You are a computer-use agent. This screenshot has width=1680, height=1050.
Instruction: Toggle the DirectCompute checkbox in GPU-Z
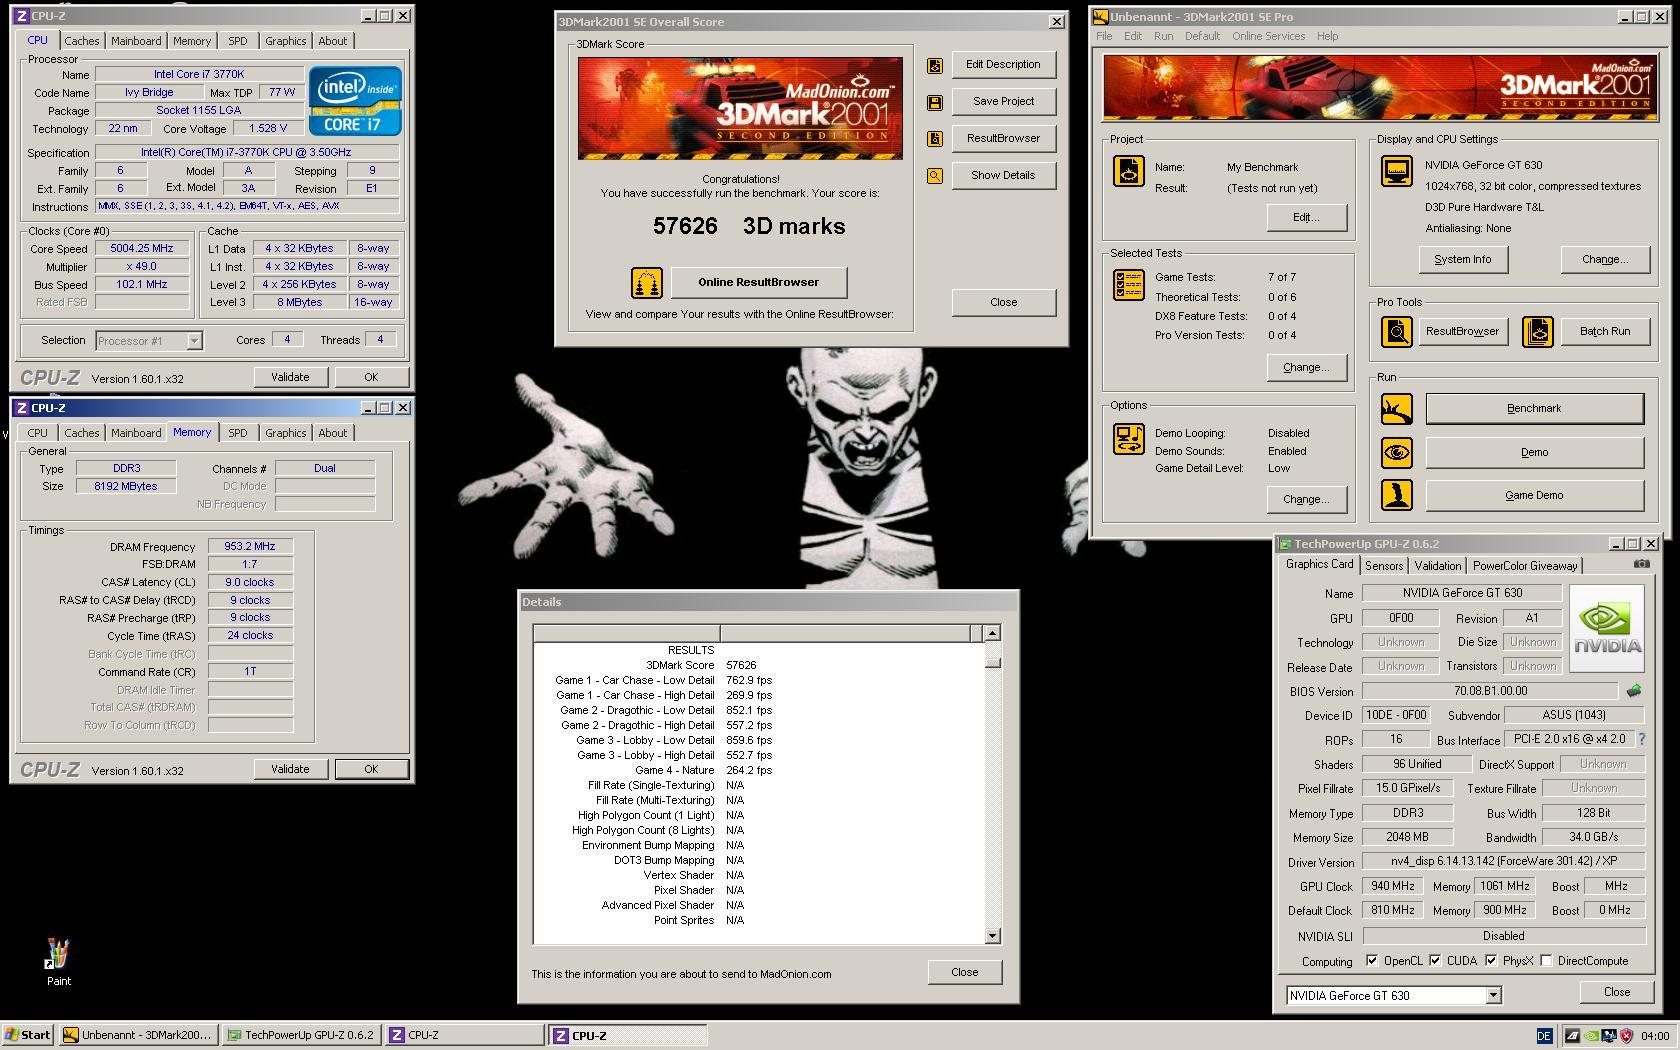point(1547,961)
